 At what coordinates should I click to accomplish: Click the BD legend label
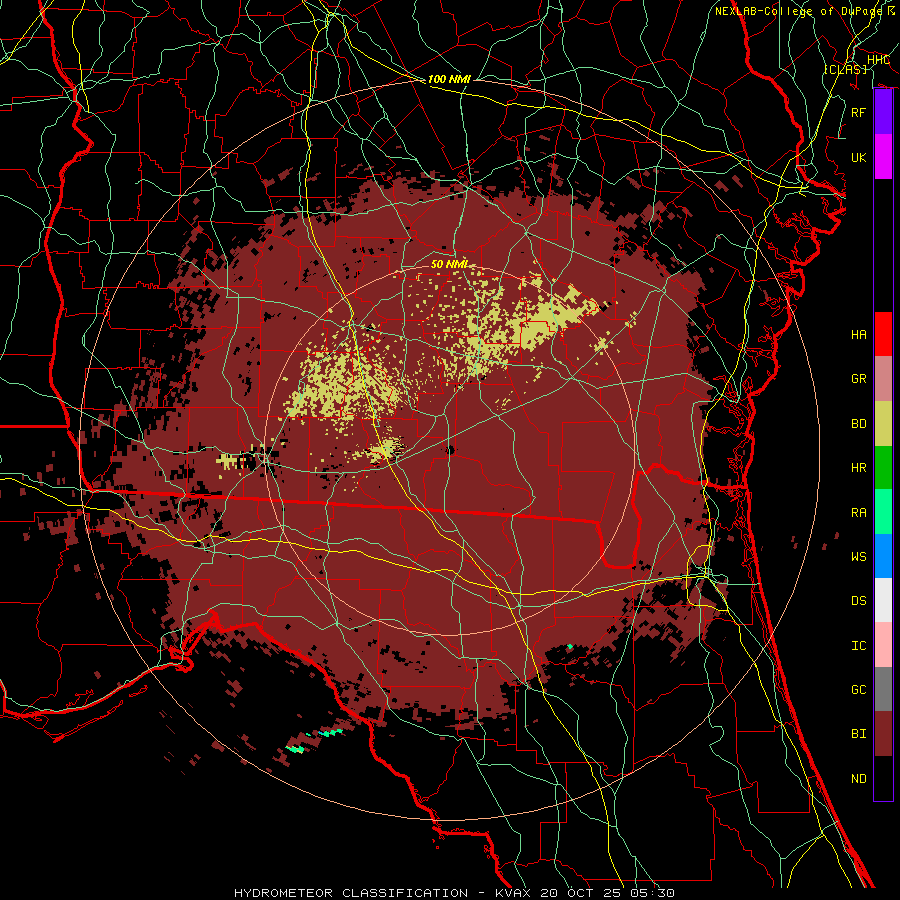(x=859, y=424)
